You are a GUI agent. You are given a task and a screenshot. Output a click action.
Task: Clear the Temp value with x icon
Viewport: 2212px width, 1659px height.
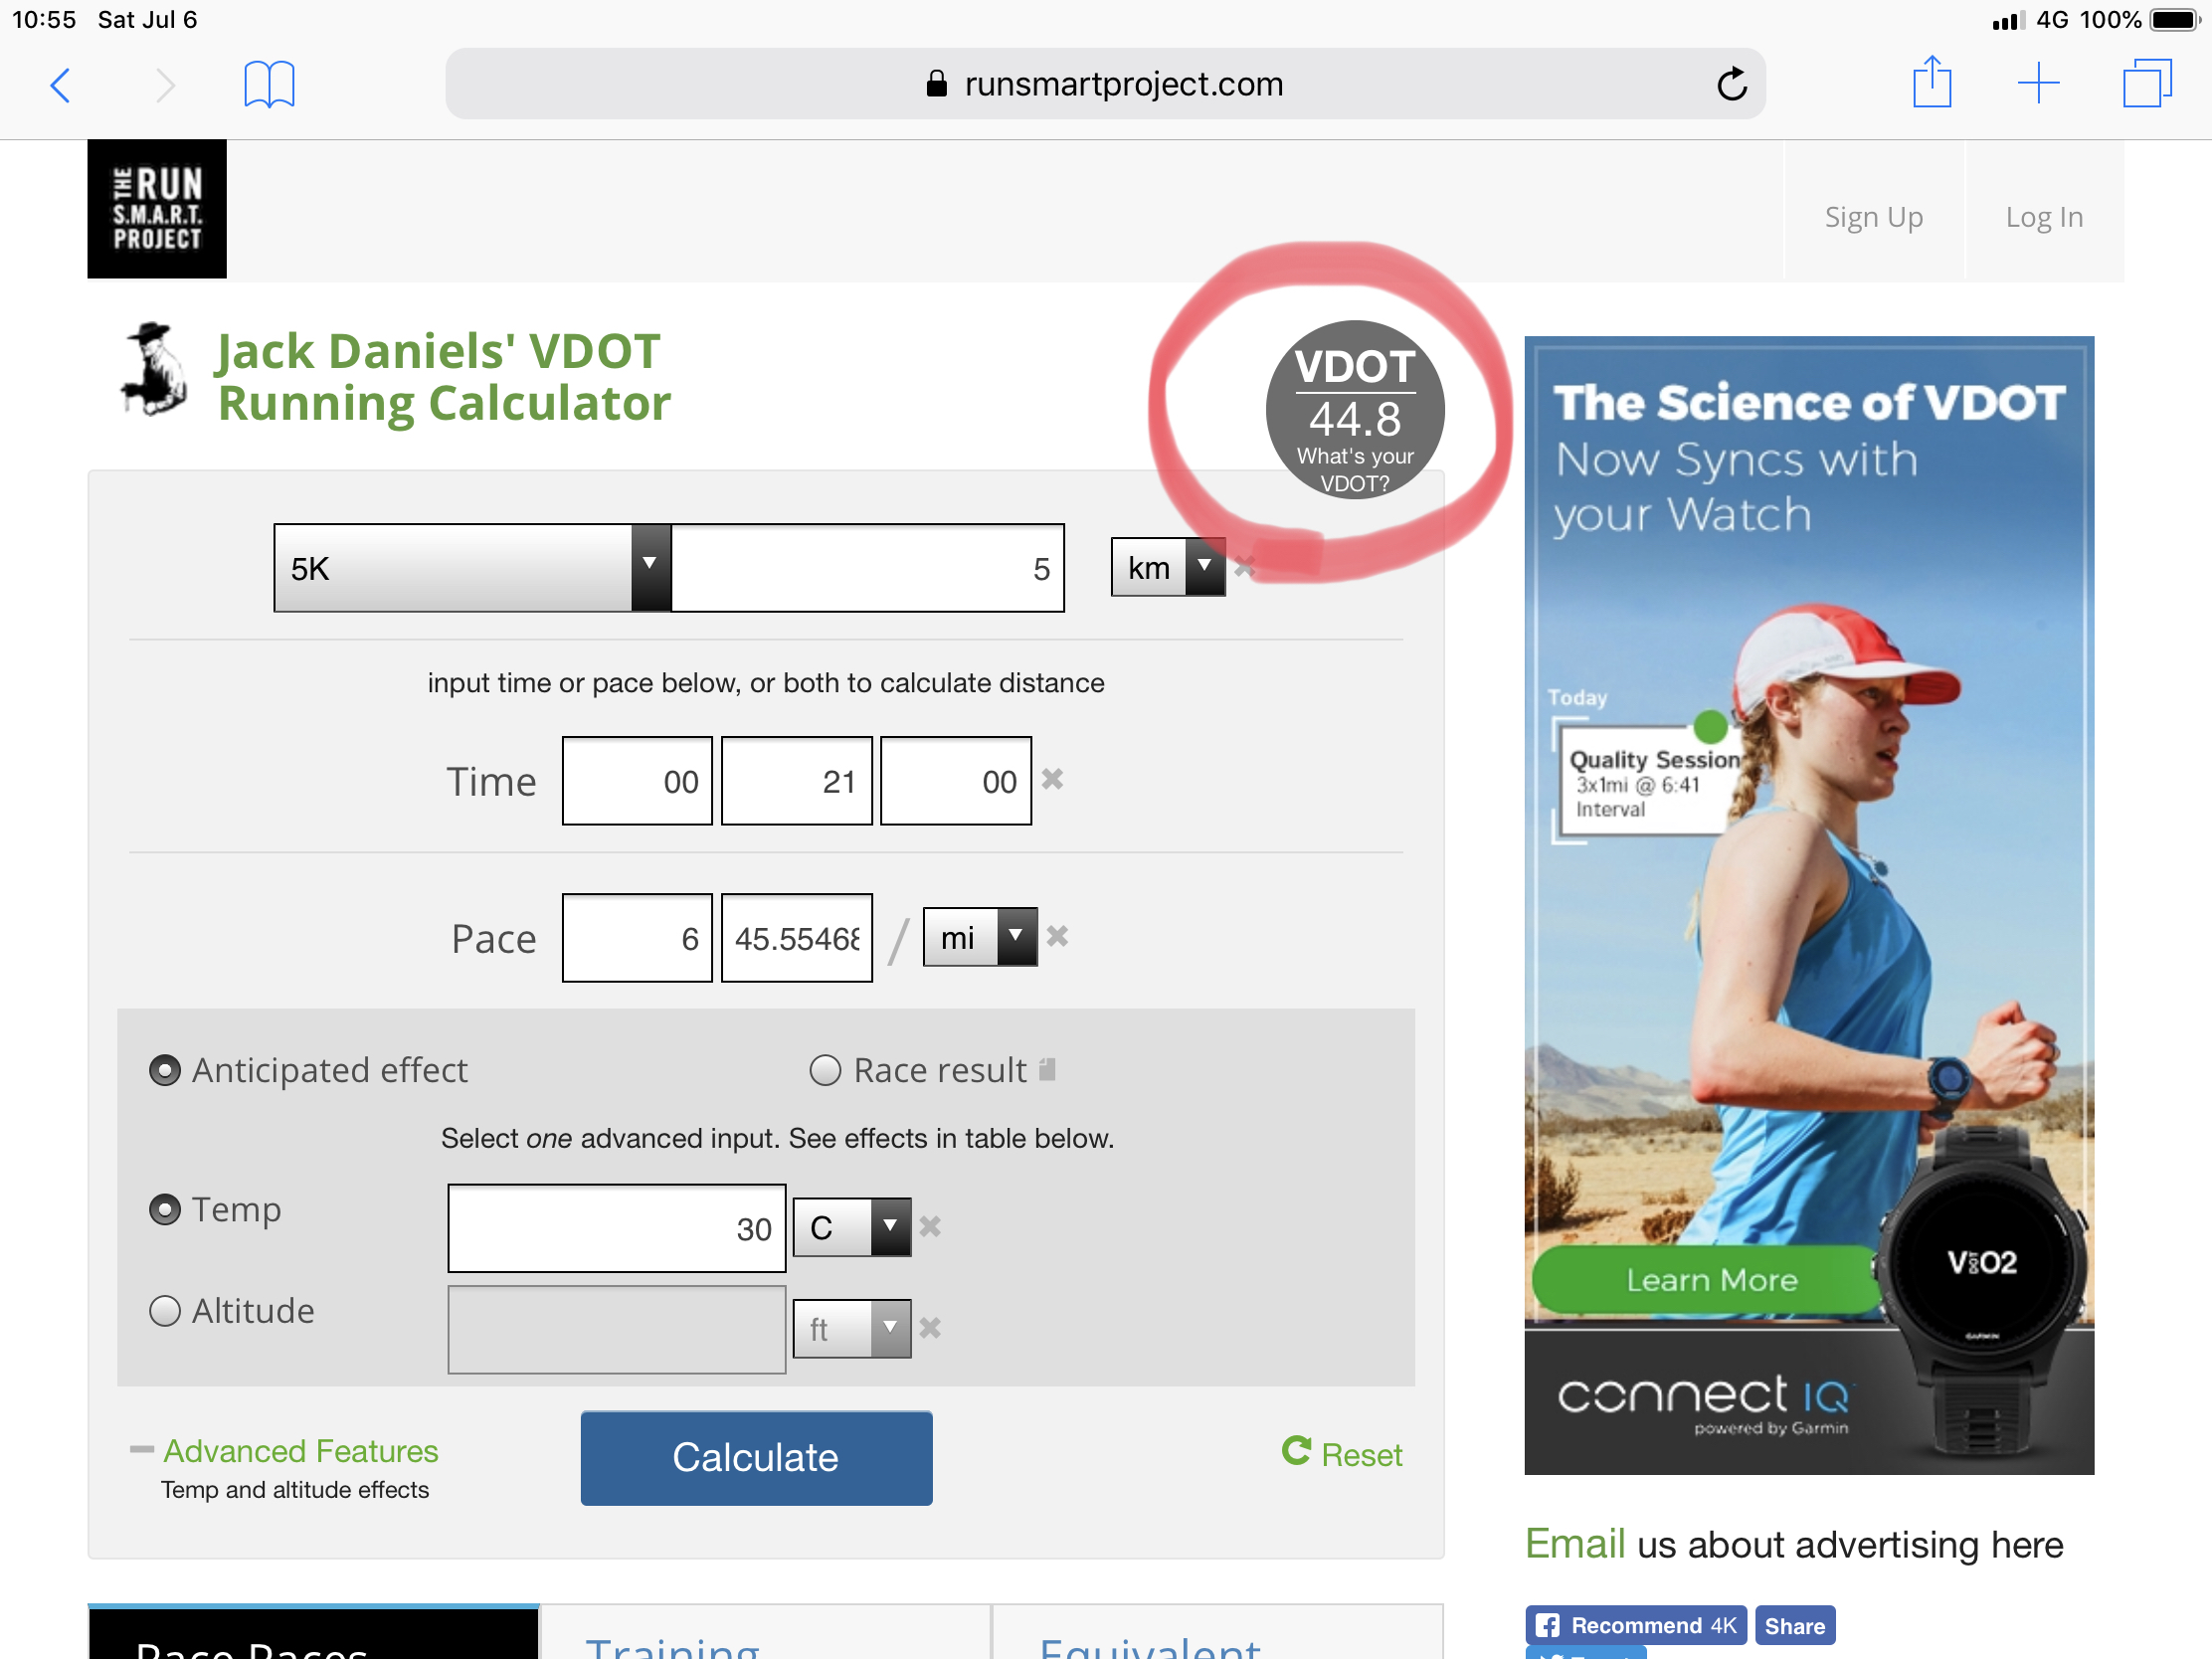pyautogui.click(x=930, y=1226)
